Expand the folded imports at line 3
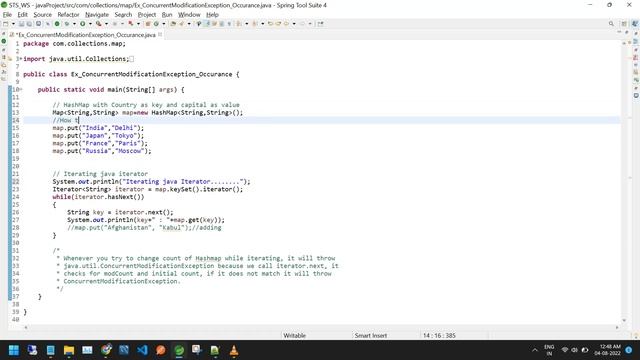The height and width of the screenshot is (360, 640). click(x=21, y=59)
